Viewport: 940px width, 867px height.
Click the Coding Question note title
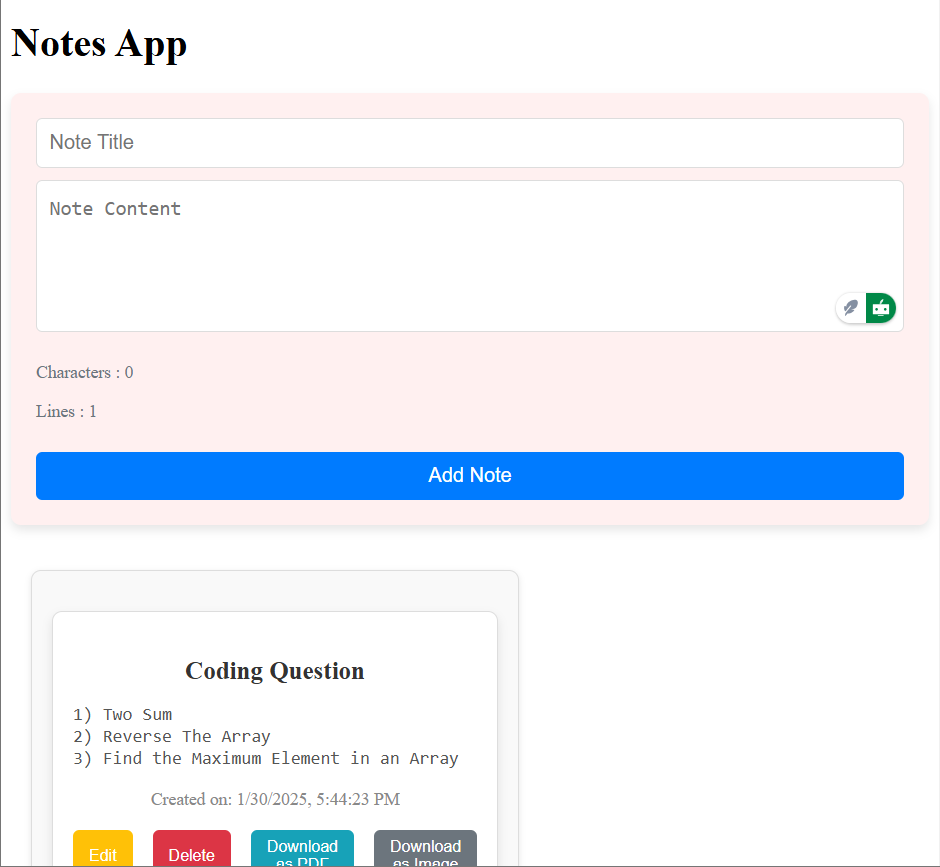tap(275, 671)
